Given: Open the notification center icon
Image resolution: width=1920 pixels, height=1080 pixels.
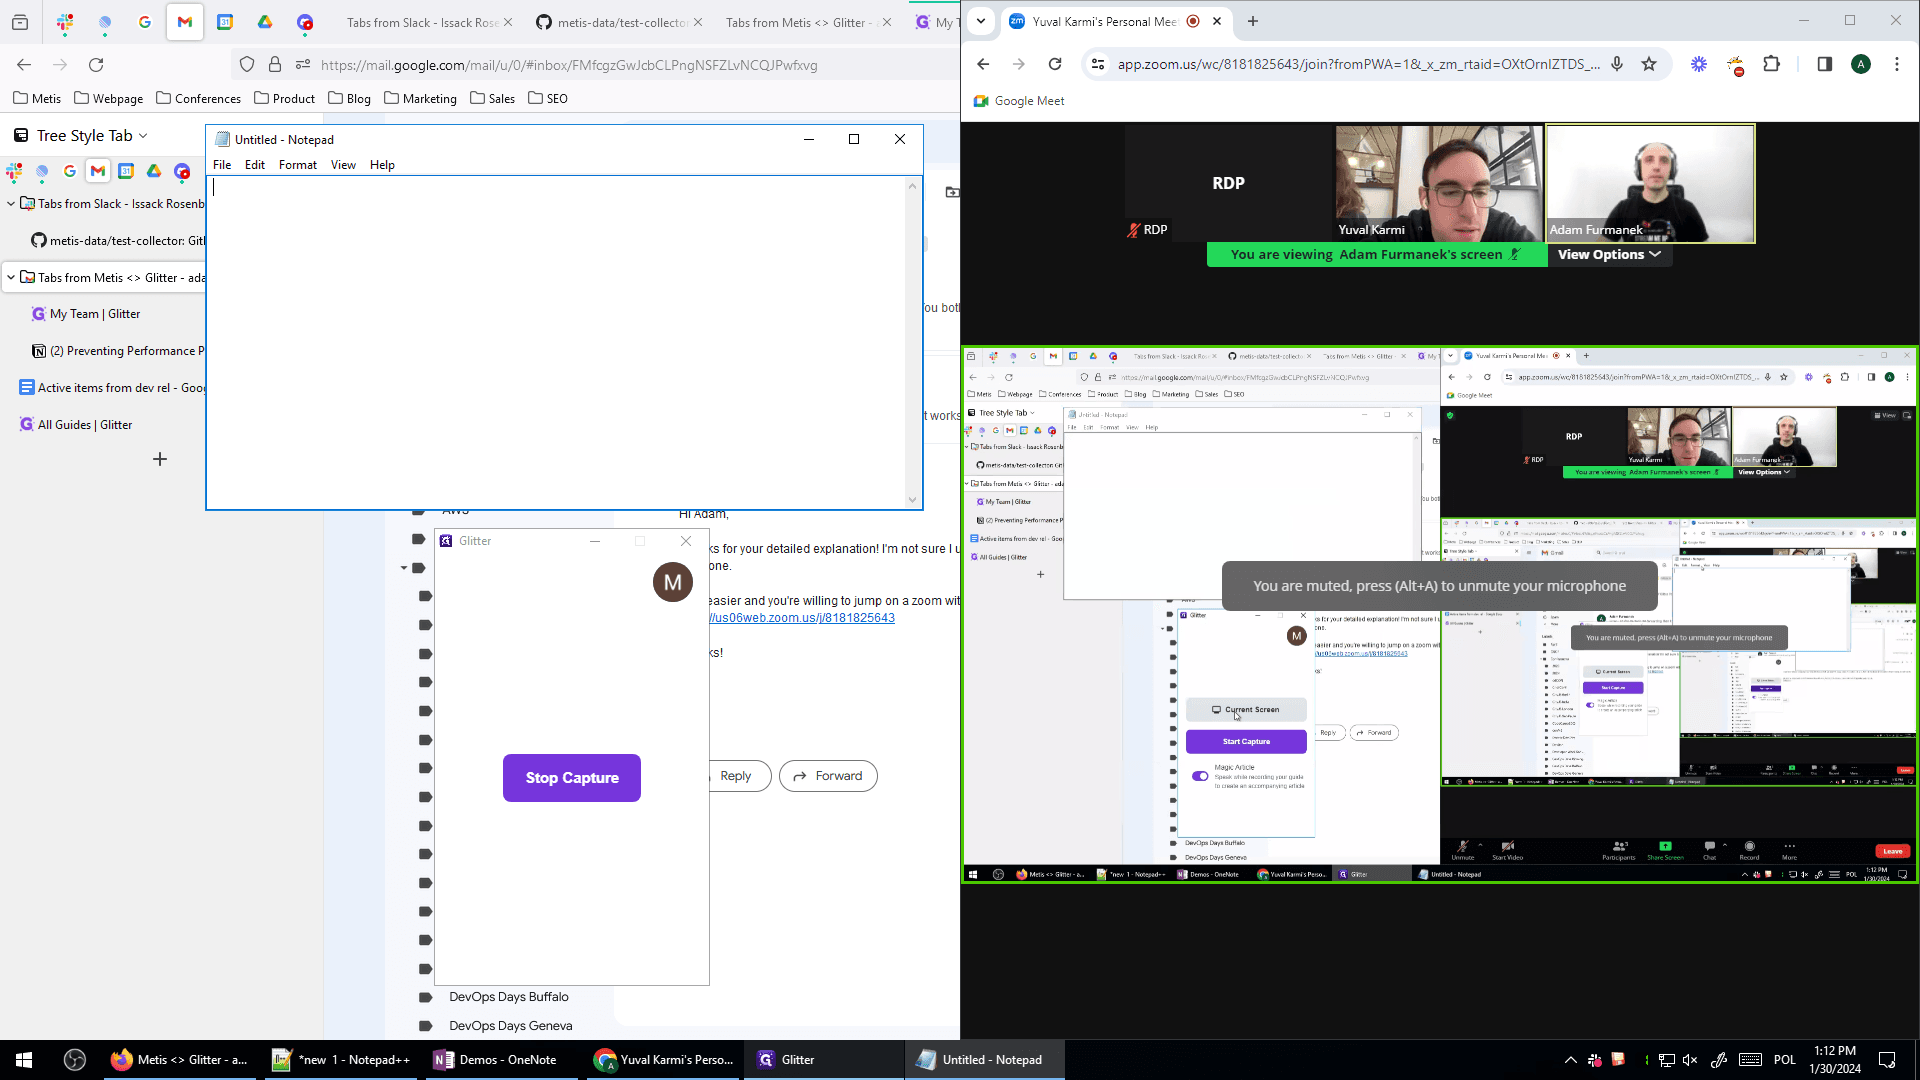Looking at the screenshot, I should pyautogui.click(x=1887, y=1060).
